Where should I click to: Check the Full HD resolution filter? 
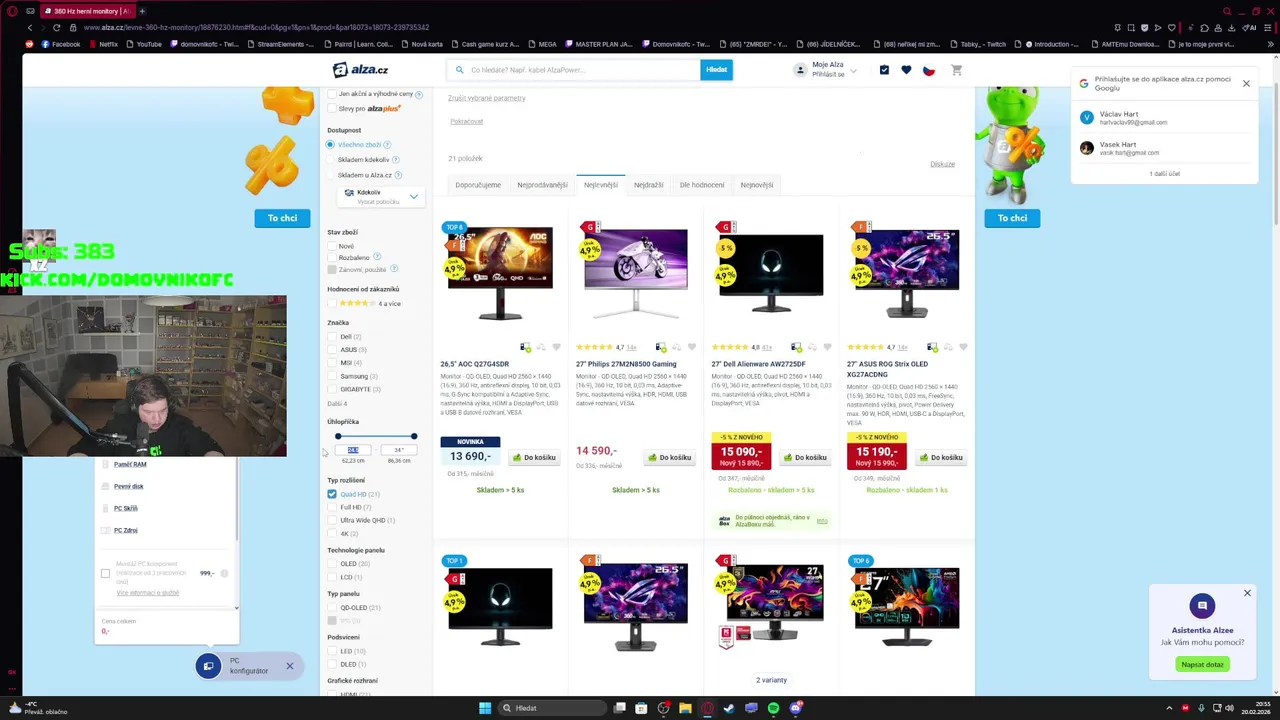tap(332, 507)
